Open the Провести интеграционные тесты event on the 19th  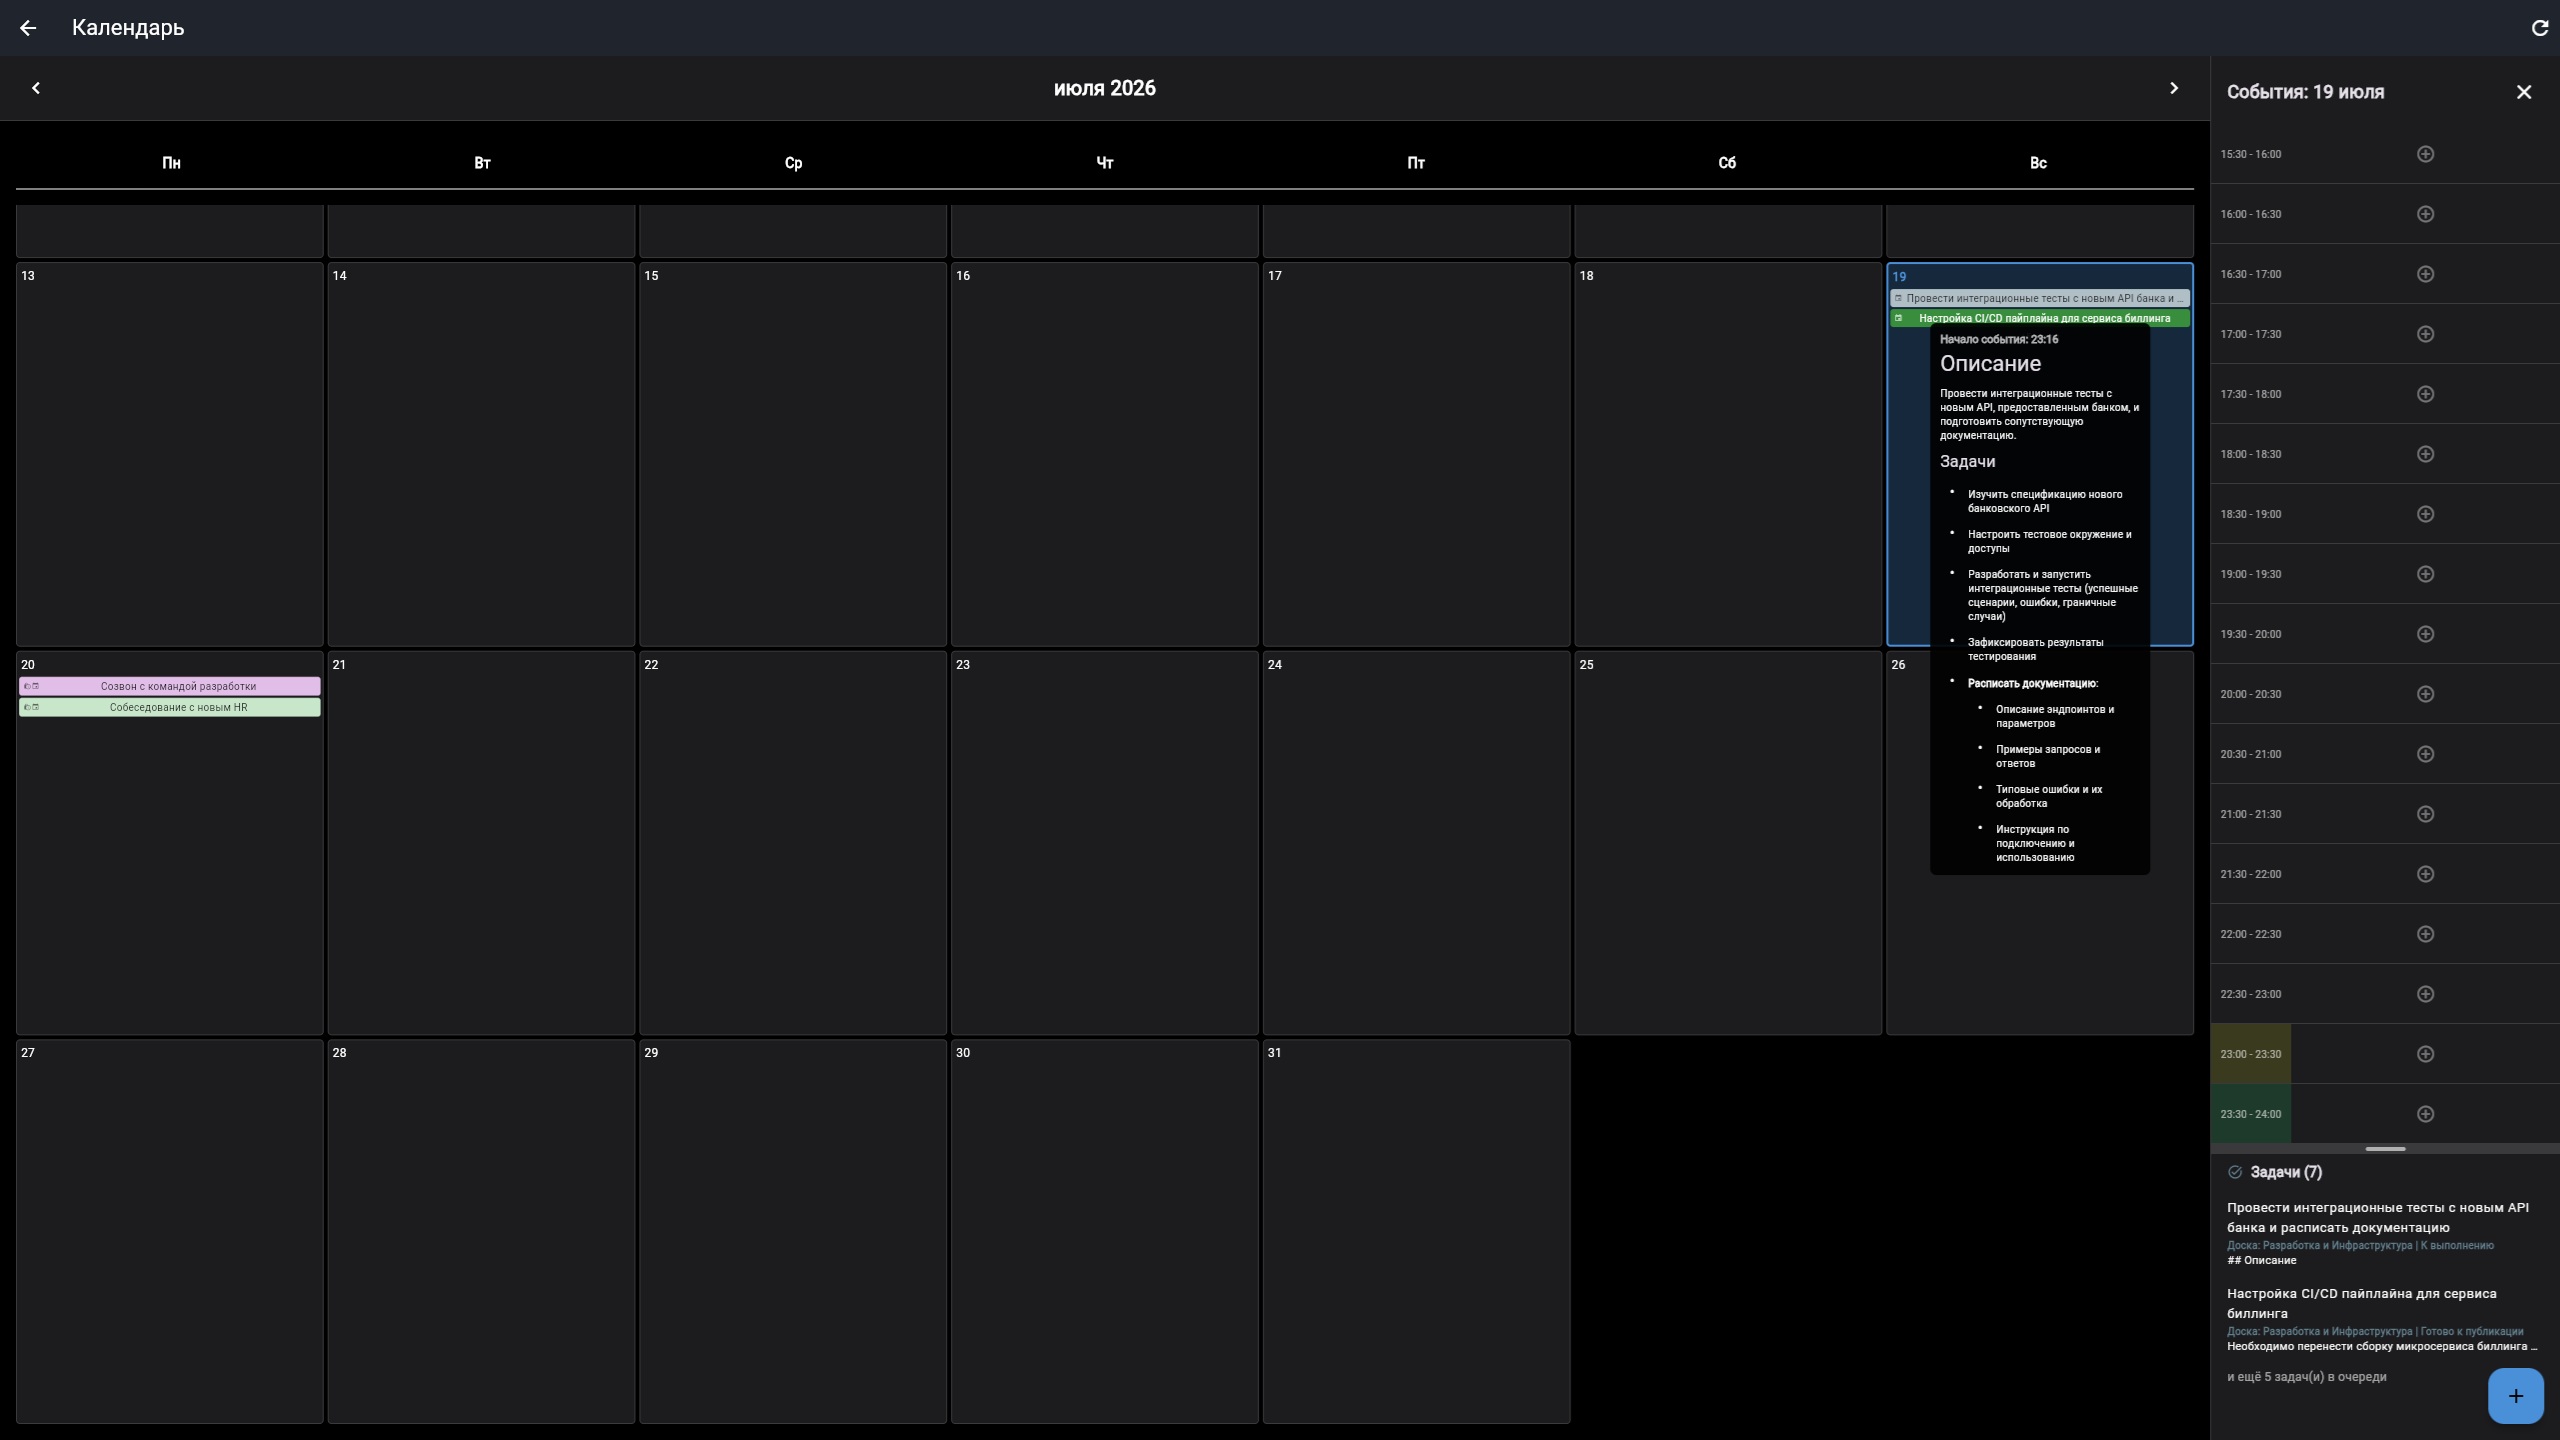(2039, 298)
